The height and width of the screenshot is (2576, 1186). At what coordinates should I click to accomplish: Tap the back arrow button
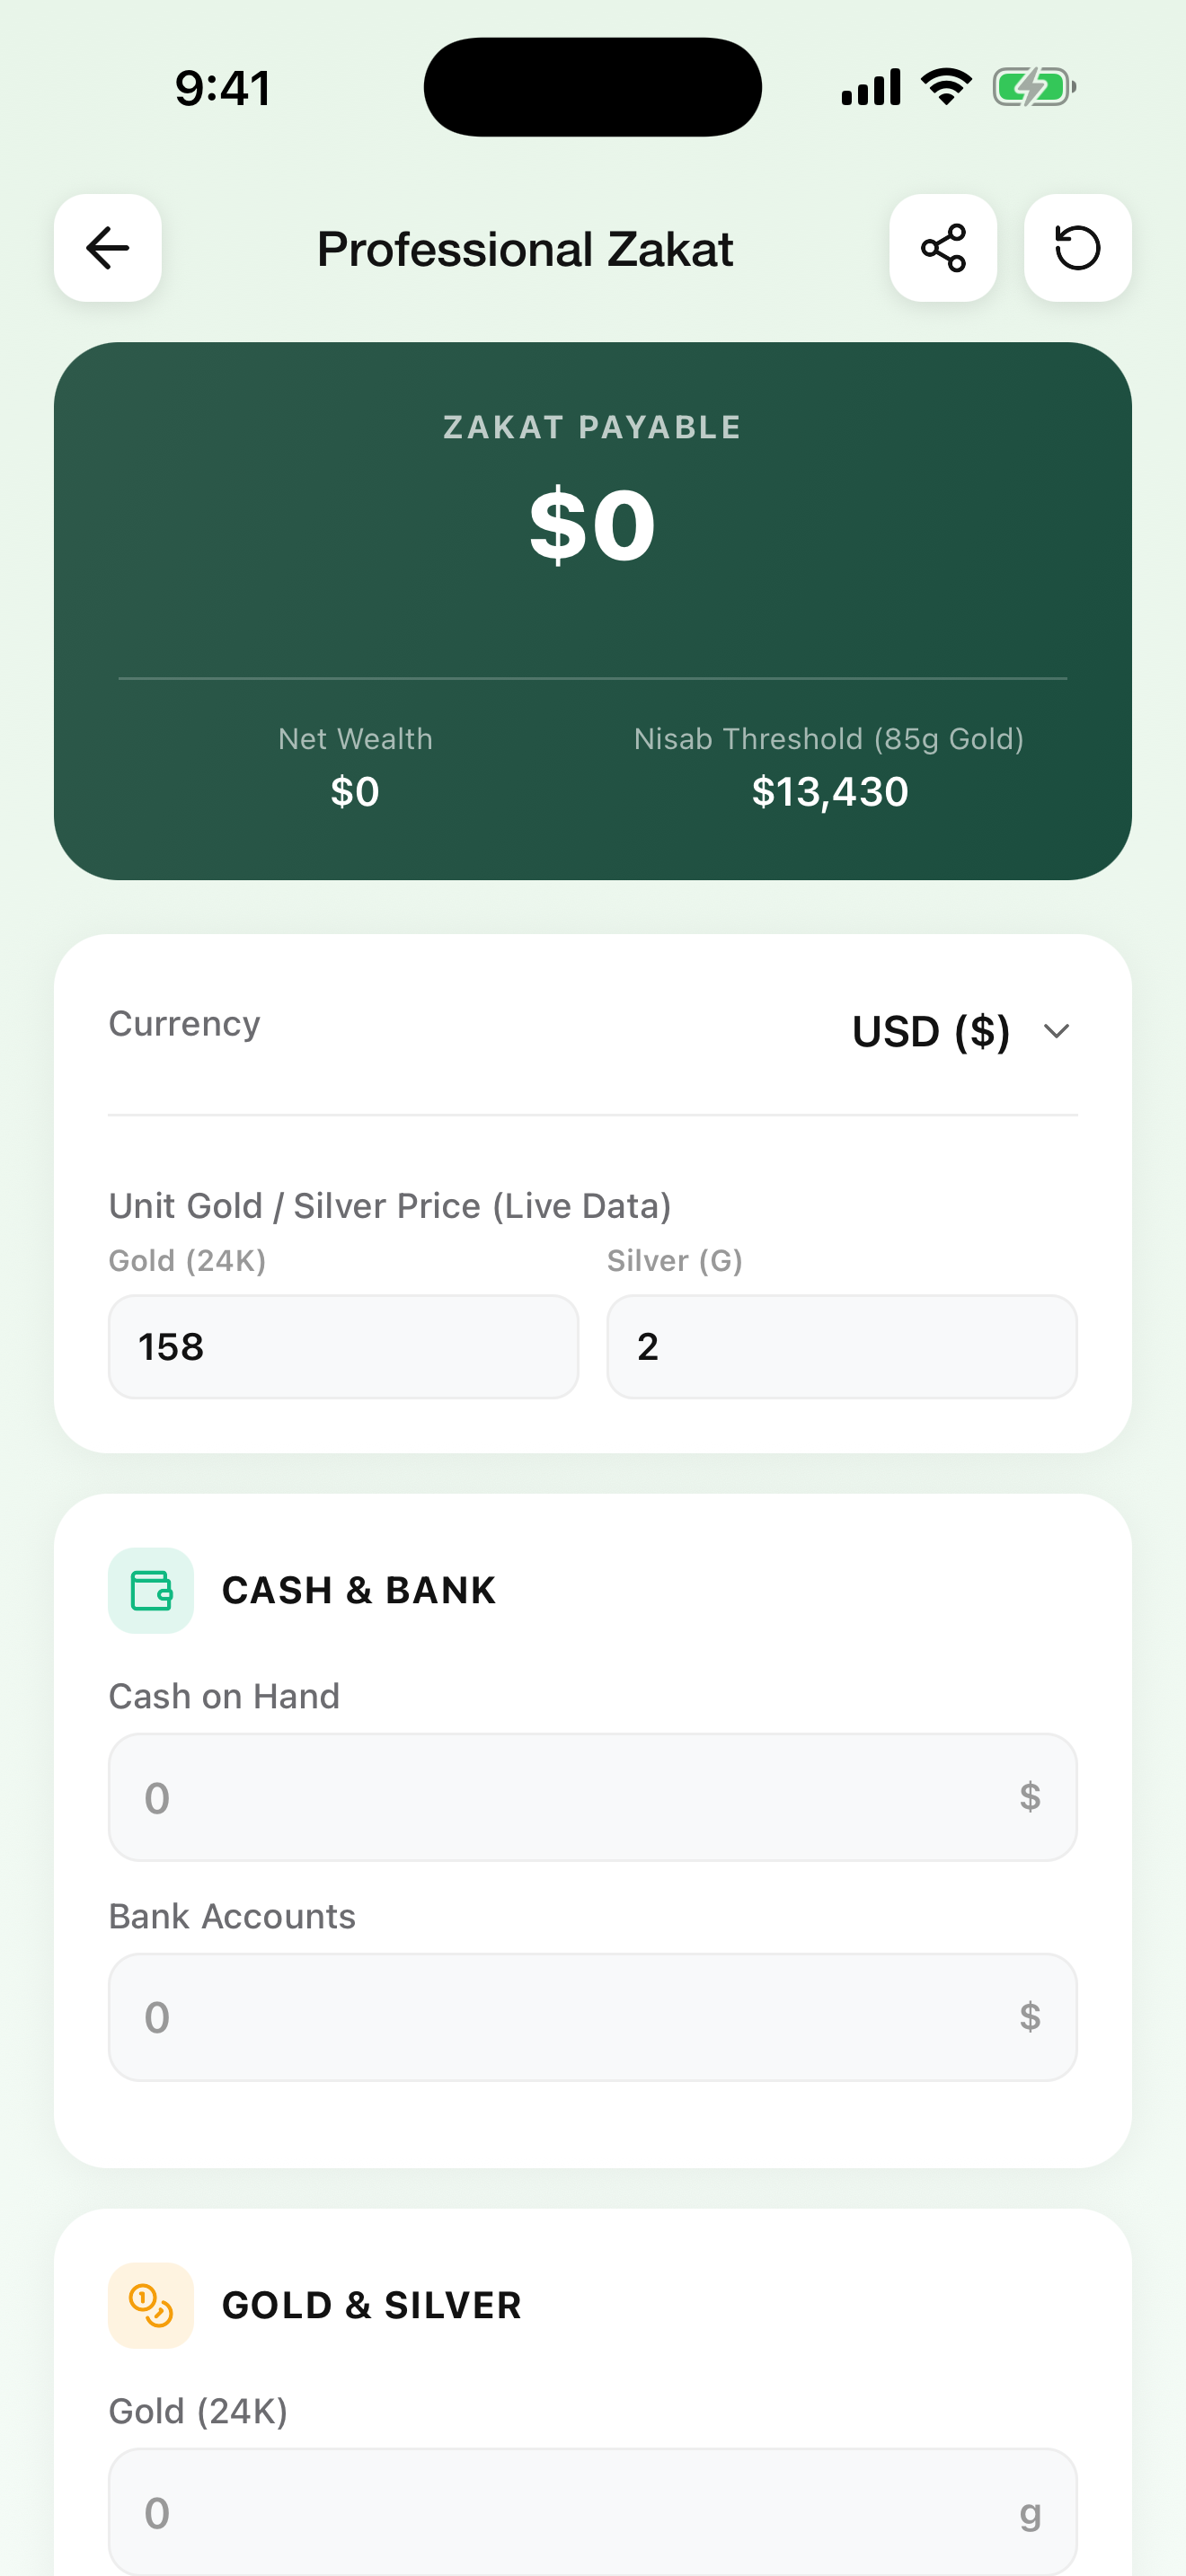pos(108,248)
